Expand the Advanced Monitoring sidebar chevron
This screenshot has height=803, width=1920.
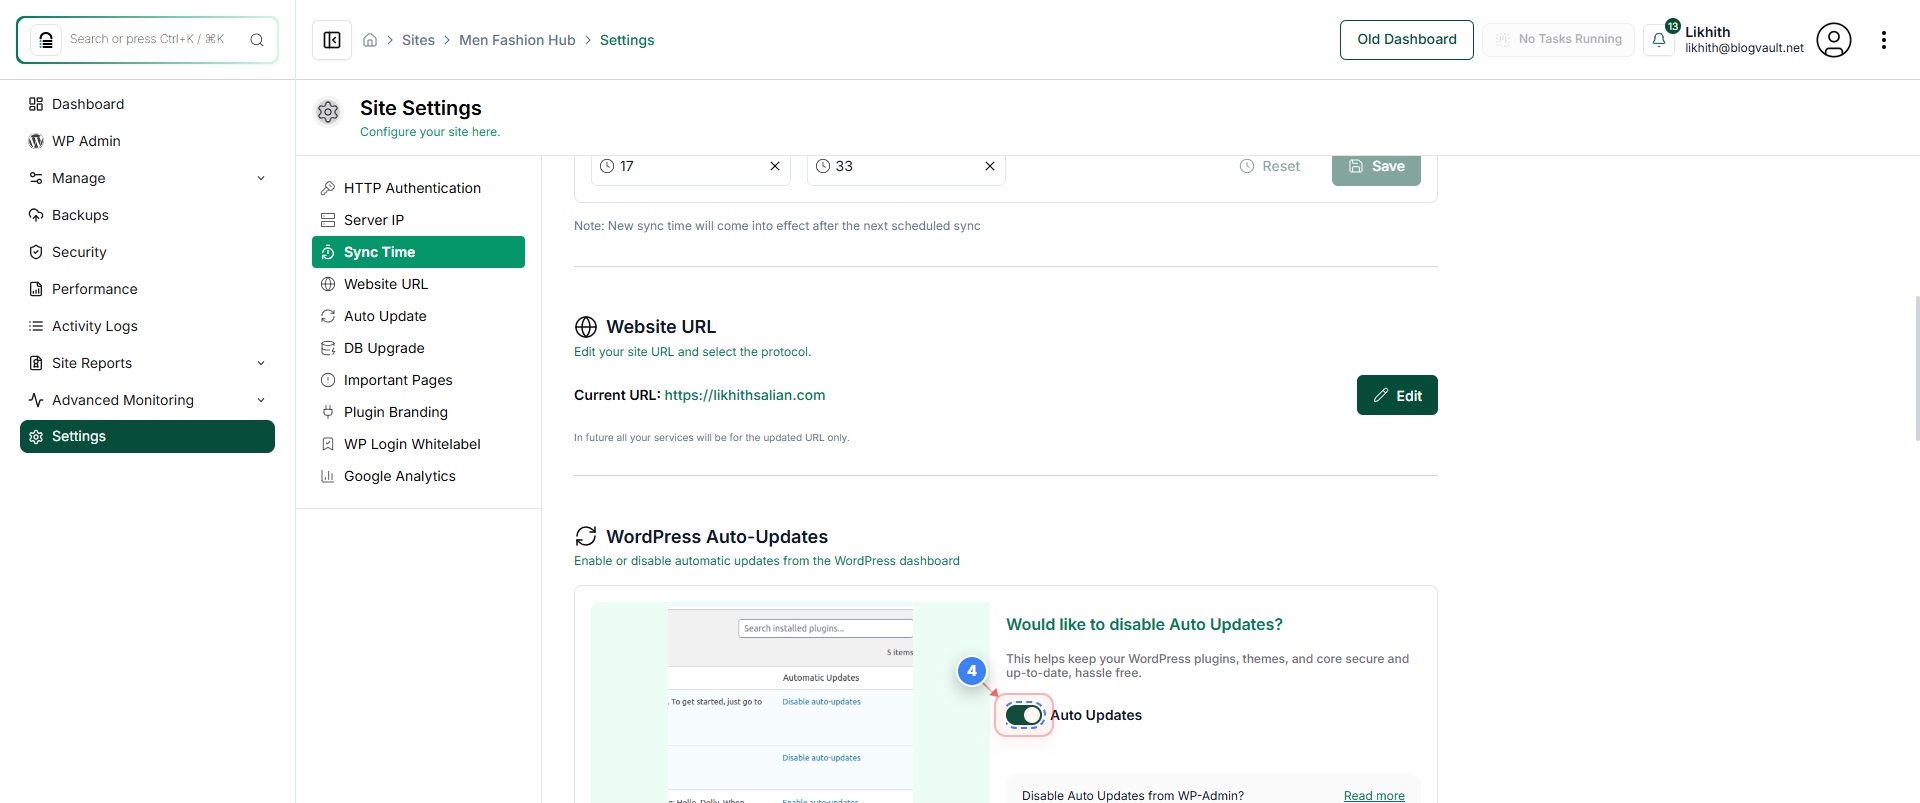tap(261, 400)
